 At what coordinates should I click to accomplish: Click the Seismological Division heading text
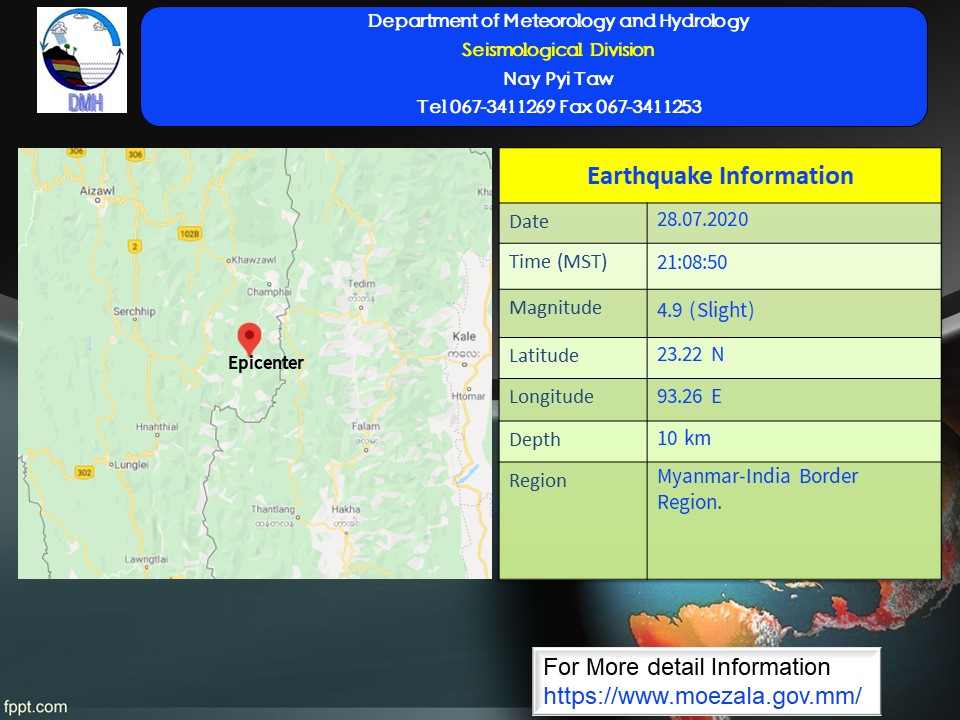pos(558,50)
